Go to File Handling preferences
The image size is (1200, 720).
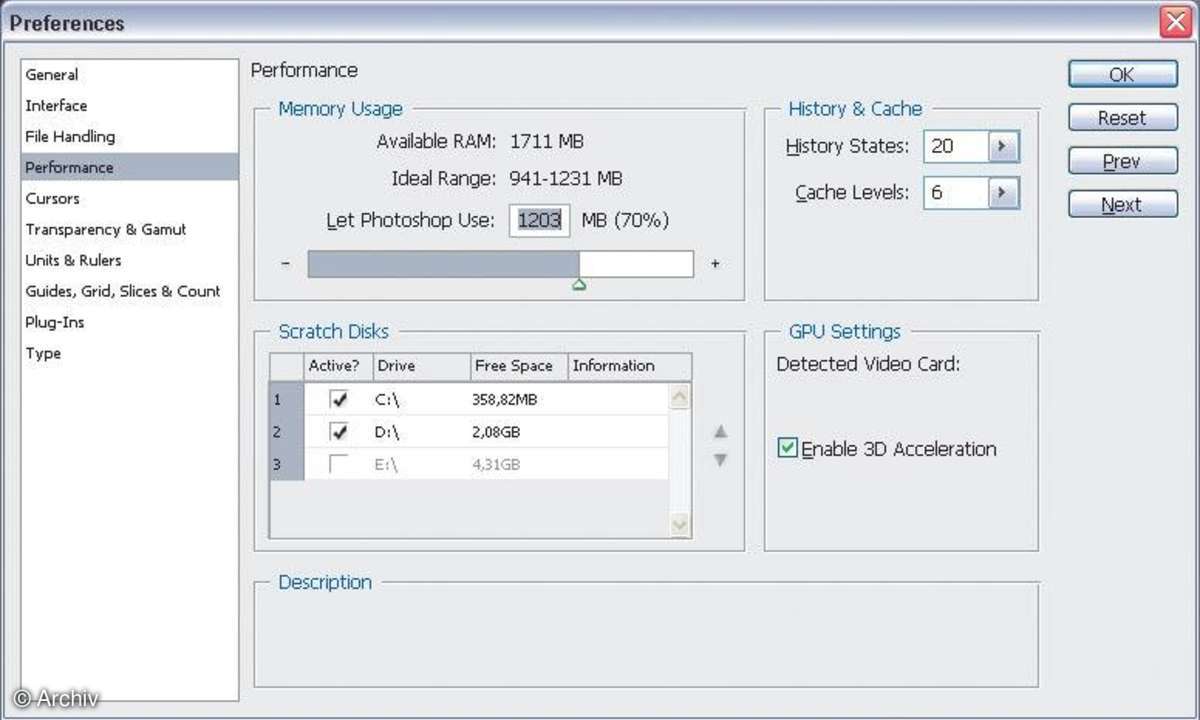[x=70, y=137]
